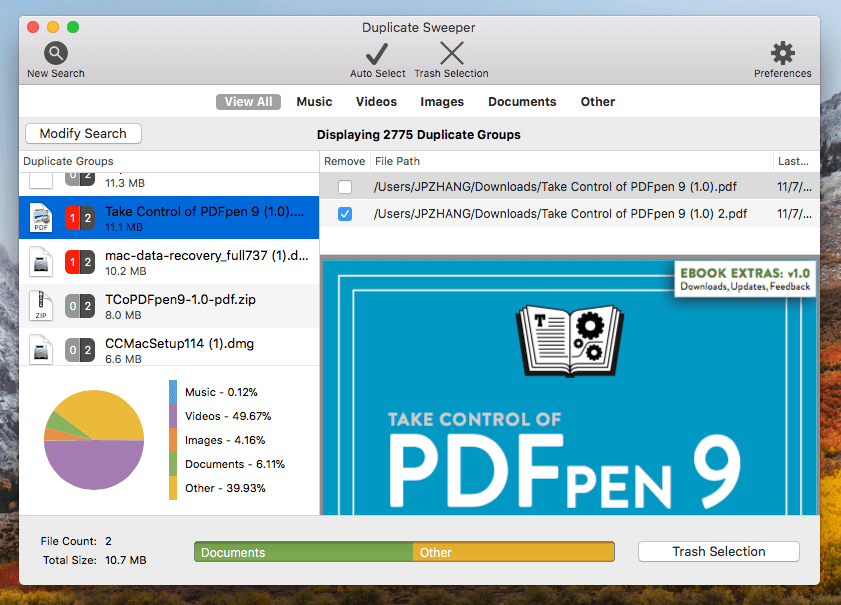Click the PDFpen 9 cover preview image
841x605 pixels.
[x=570, y=387]
